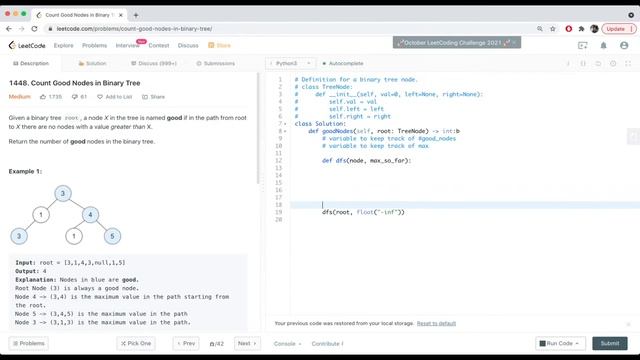Open the Discuss menu item
Screen dimensions: 640x360
[x=188, y=45]
